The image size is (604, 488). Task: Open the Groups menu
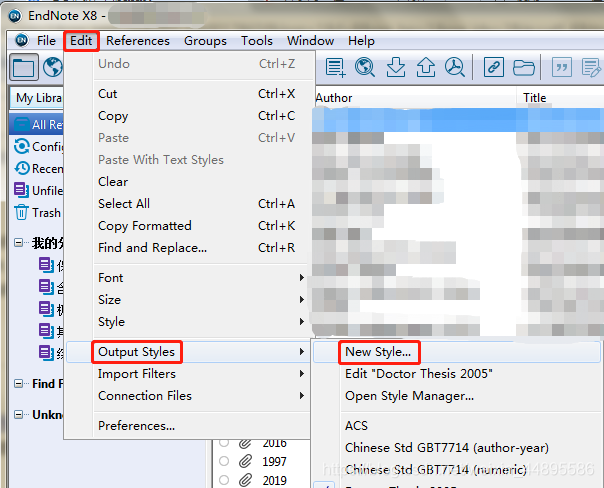pos(205,40)
